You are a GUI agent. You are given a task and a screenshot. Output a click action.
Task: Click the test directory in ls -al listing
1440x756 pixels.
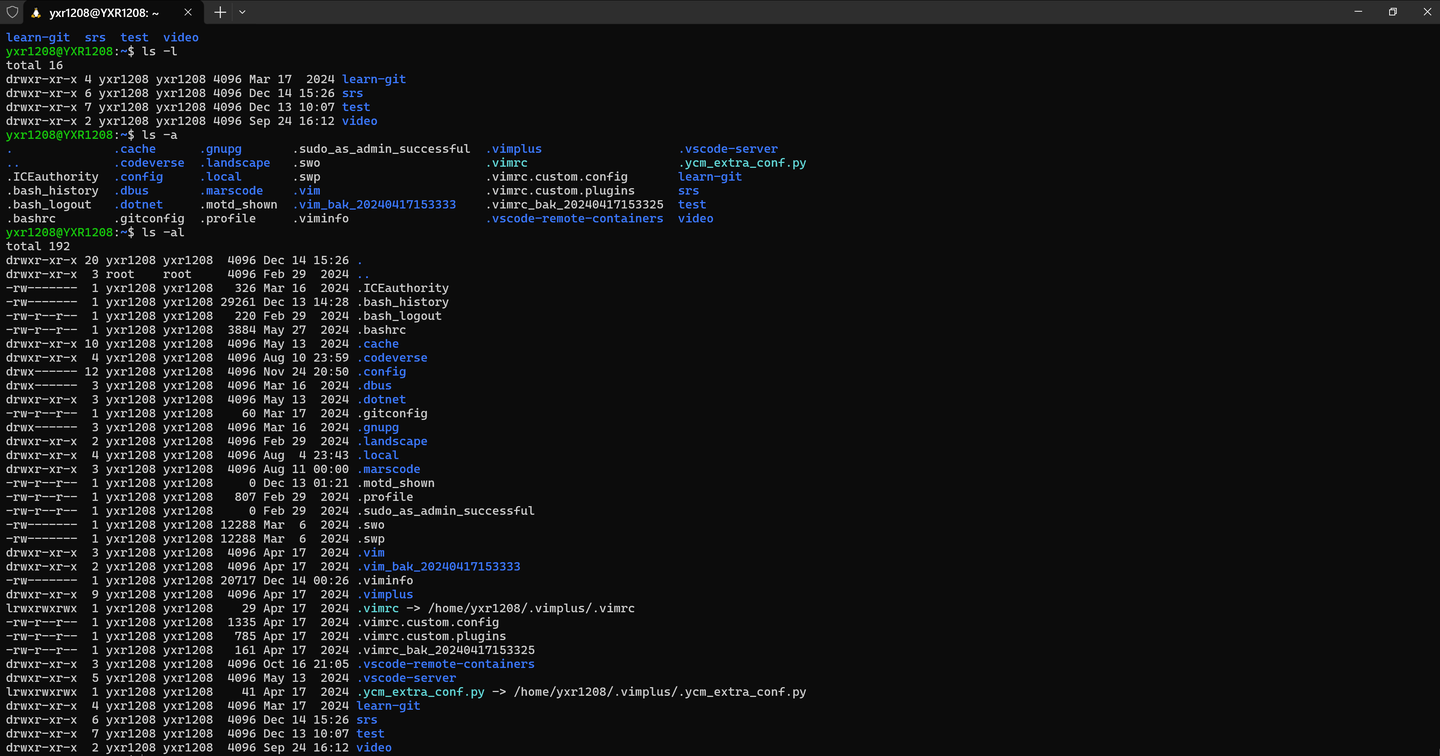(370, 733)
